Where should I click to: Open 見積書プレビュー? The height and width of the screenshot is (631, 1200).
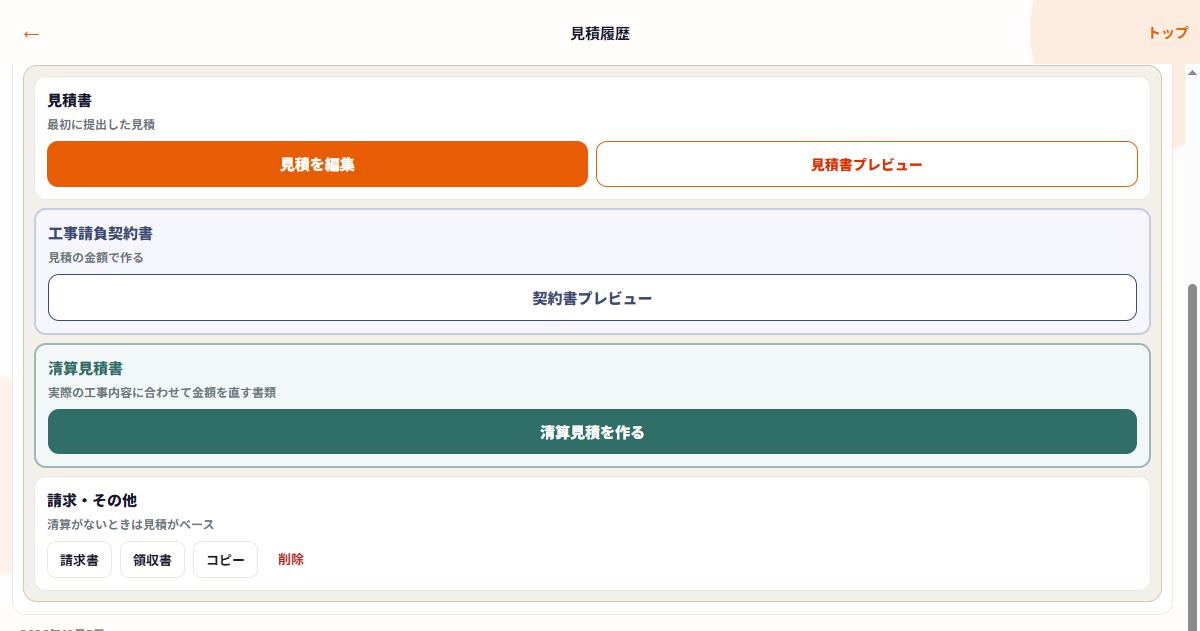[x=866, y=164]
